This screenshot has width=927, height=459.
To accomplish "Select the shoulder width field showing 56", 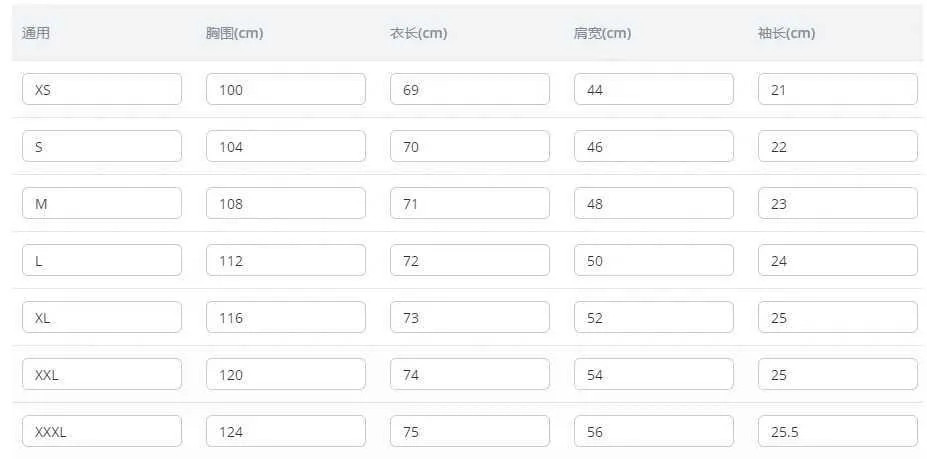I will [654, 431].
